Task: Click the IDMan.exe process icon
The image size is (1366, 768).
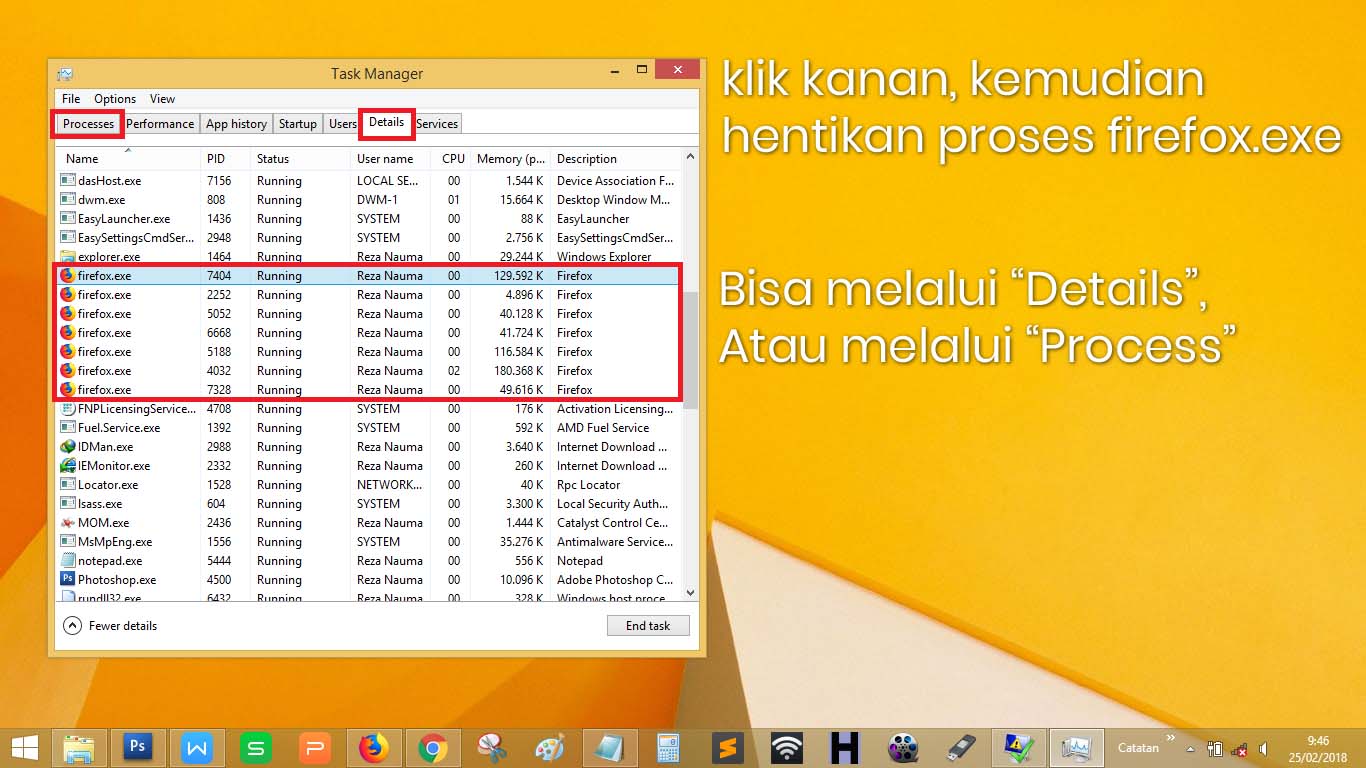Action: 68,446
